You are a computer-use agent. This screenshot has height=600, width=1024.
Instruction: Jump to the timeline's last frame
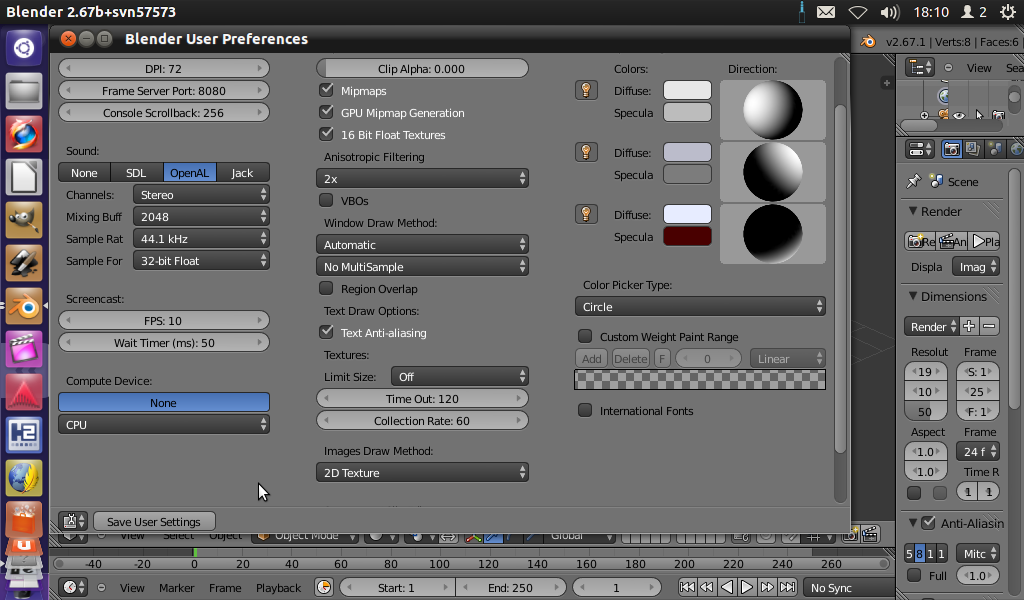[787, 588]
